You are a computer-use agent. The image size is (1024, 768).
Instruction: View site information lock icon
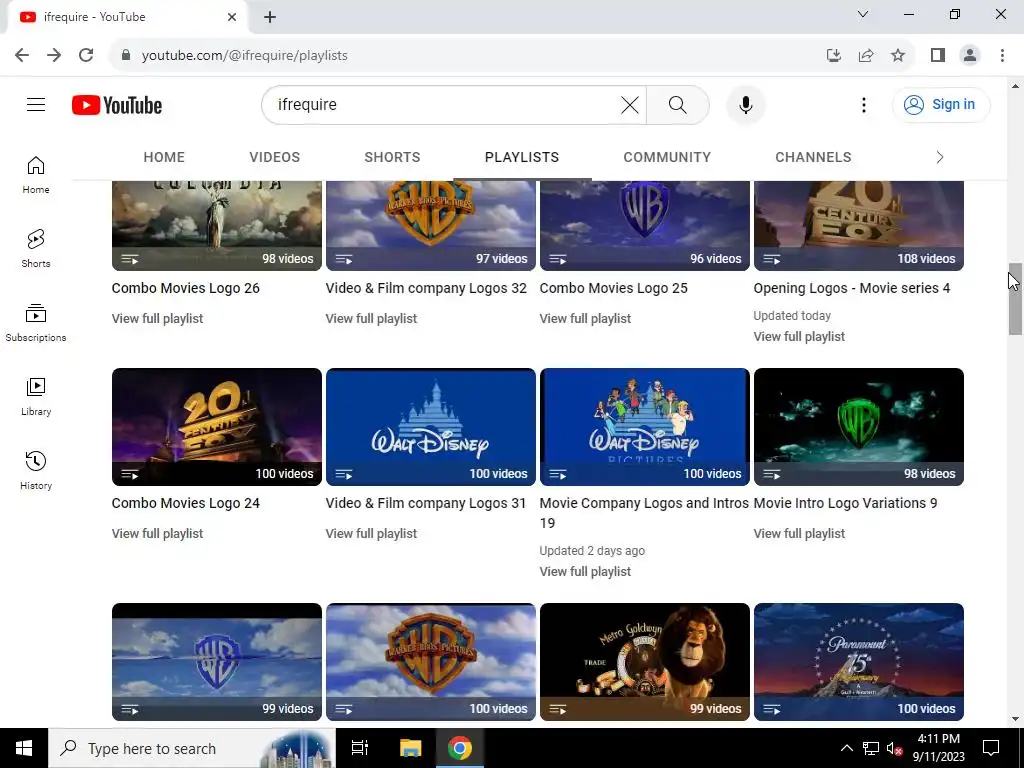[x=126, y=55]
